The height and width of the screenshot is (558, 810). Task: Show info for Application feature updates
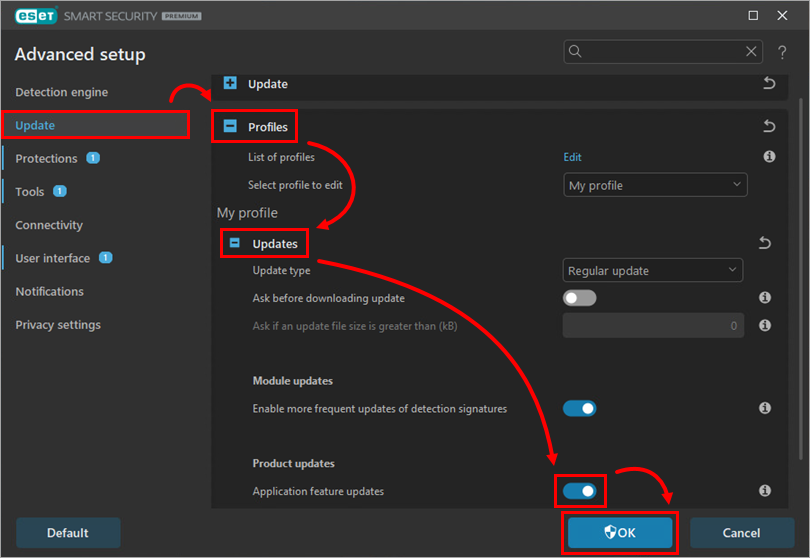[x=765, y=491]
